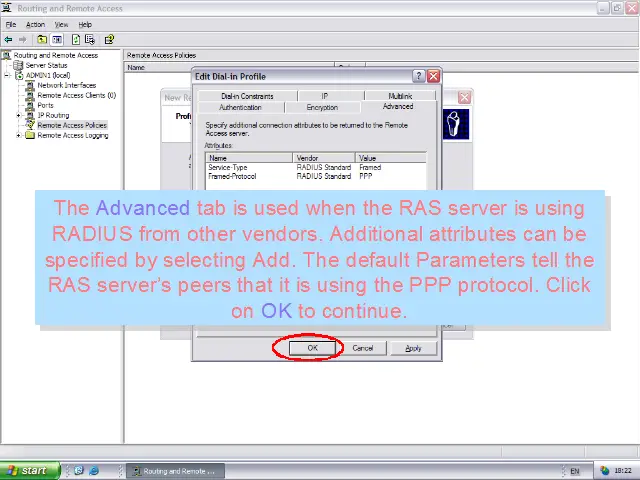
Task: Toggle the Show/Hide console tree icon
Action: pos(57,40)
